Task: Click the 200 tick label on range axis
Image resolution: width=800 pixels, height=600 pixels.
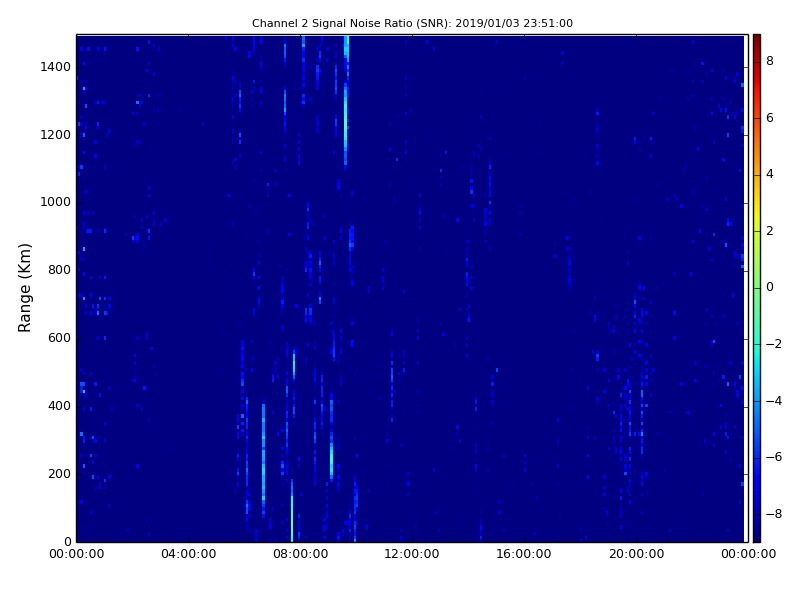Action: tap(59, 473)
